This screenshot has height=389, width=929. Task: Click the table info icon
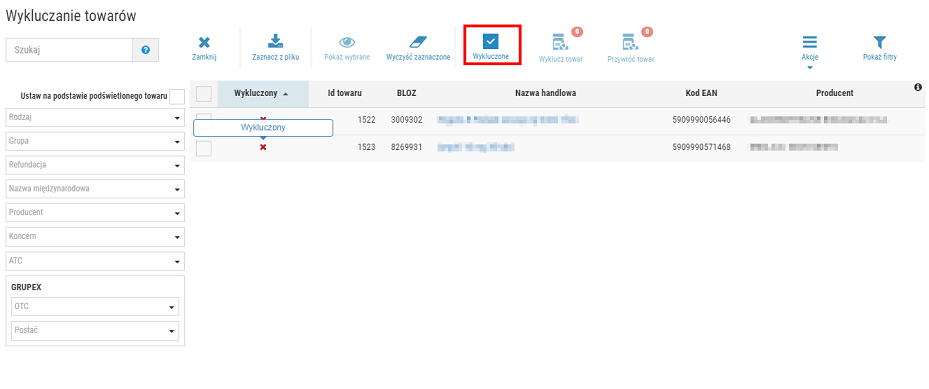918,87
